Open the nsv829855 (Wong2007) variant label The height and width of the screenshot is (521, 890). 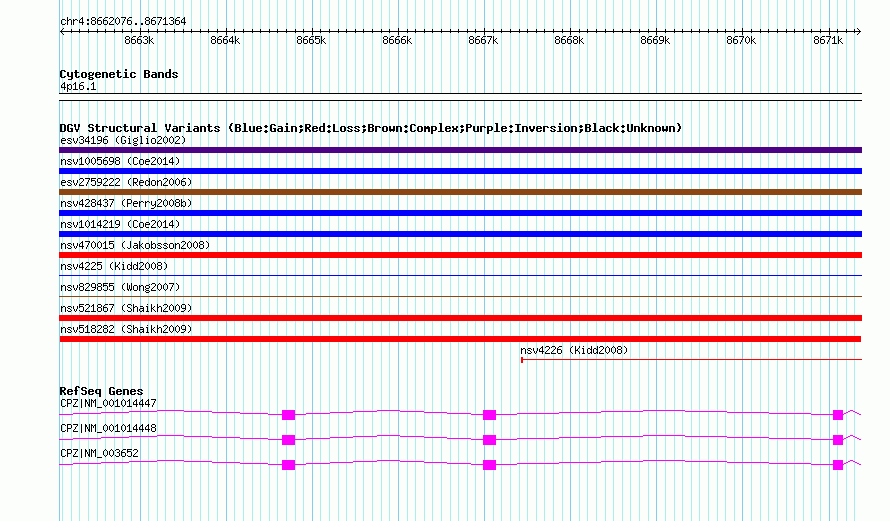pyautogui.click(x=120, y=287)
